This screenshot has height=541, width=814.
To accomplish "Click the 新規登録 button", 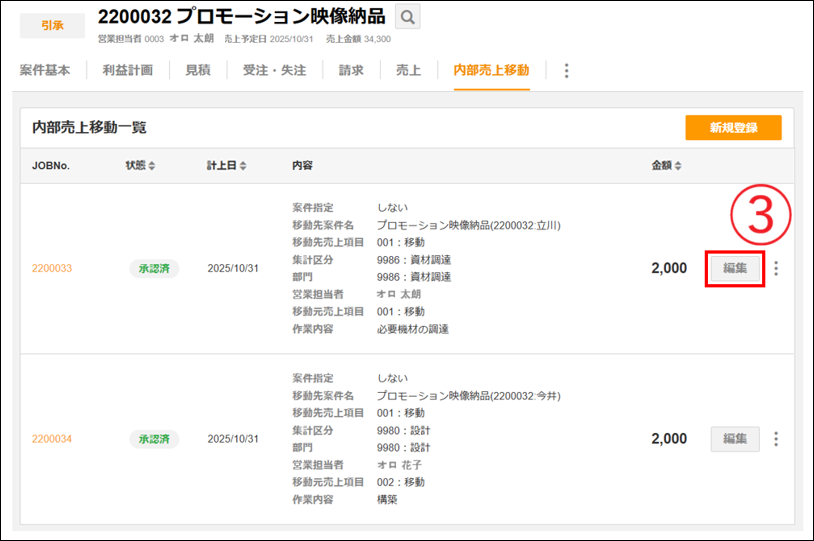I will pyautogui.click(x=734, y=128).
